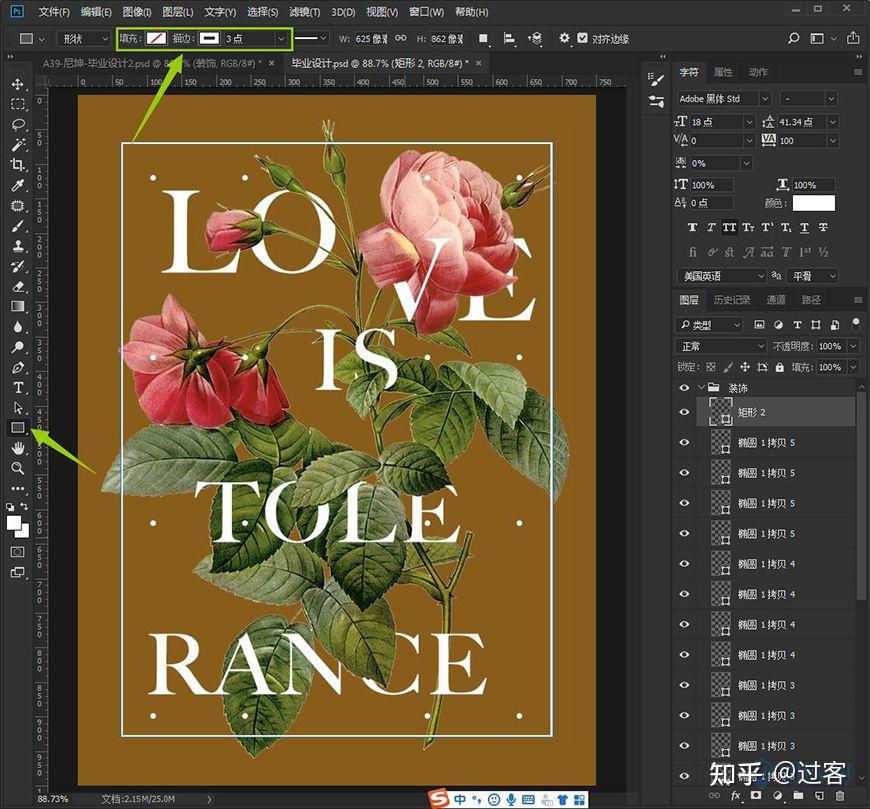The image size is (870, 809).
Task: Toggle All Caps text style
Action: coord(729,227)
